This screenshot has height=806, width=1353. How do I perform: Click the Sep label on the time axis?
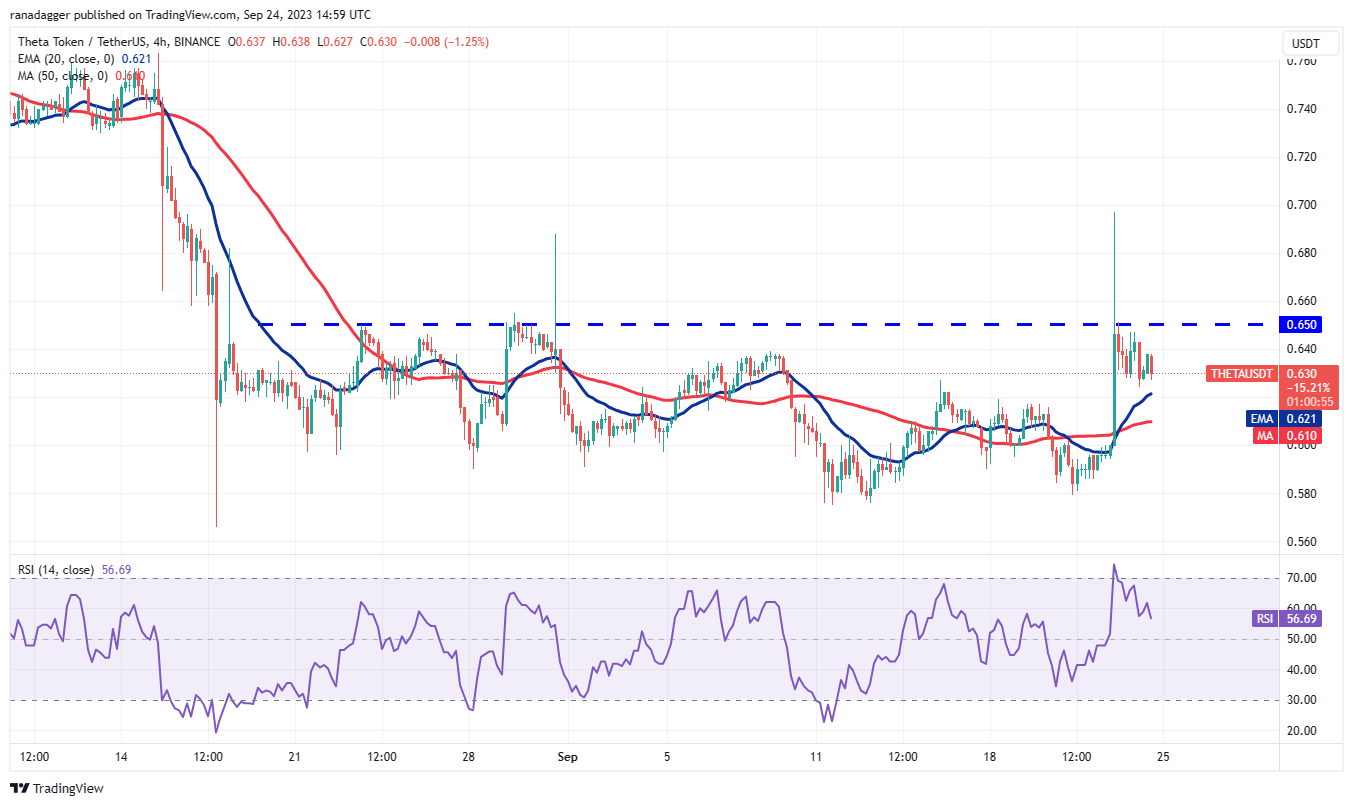[x=567, y=757]
